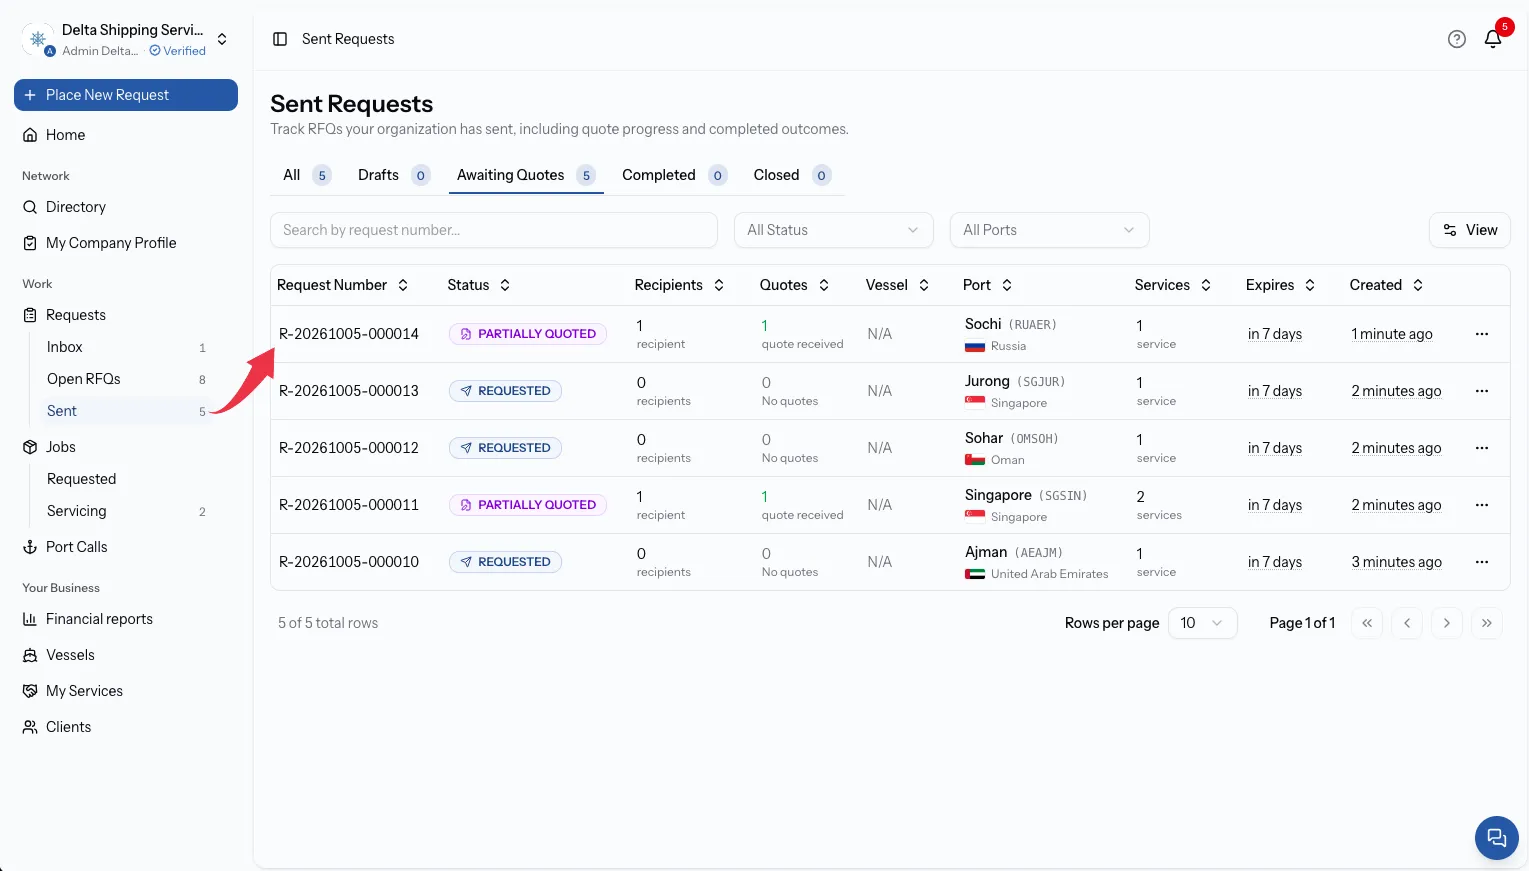
Task: Open the help question mark icon
Action: click(1457, 39)
